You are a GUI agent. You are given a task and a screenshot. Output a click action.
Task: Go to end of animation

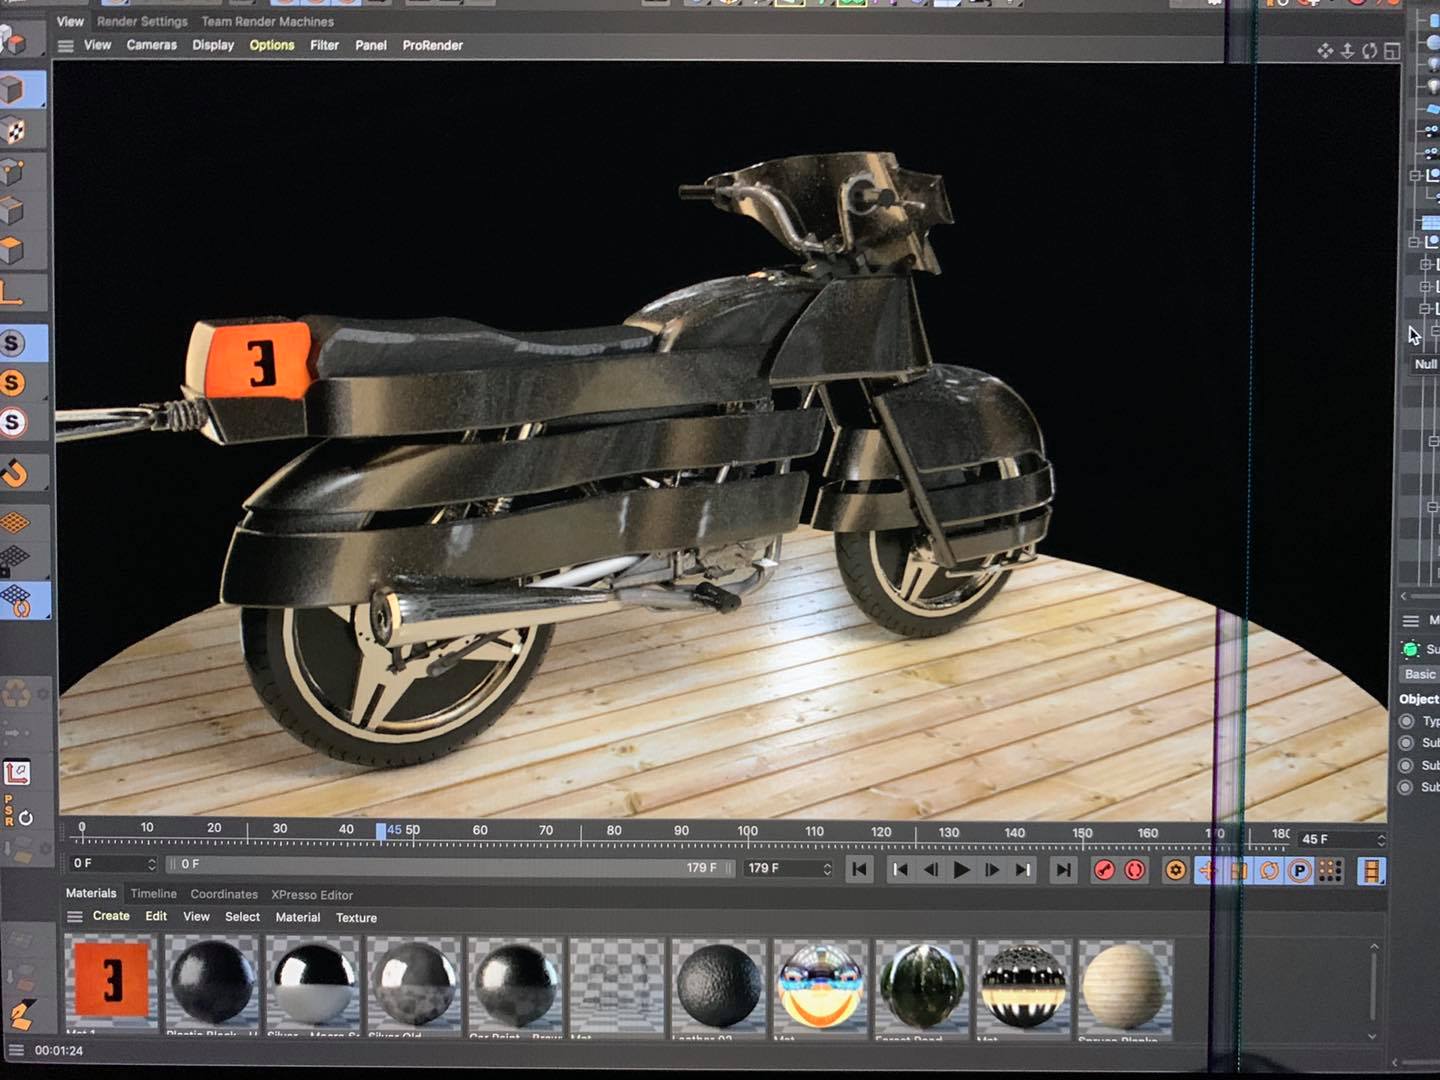click(1063, 870)
